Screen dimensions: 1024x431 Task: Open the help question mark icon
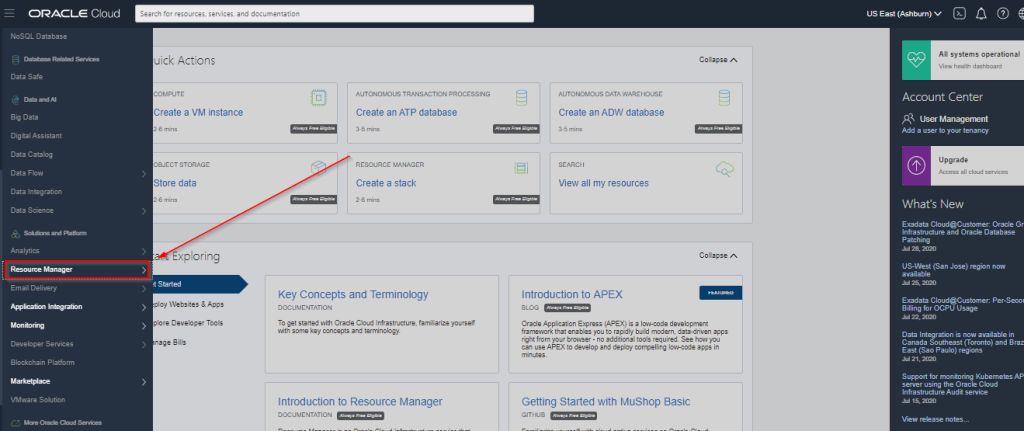[1002, 13]
